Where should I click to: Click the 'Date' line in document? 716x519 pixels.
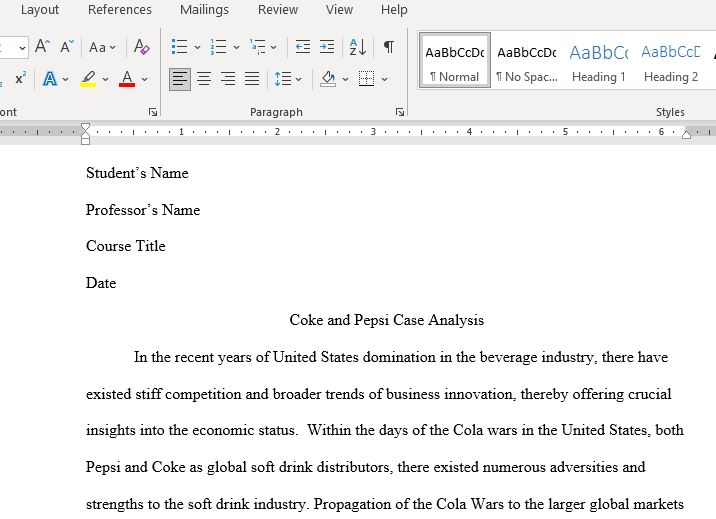[x=101, y=283]
